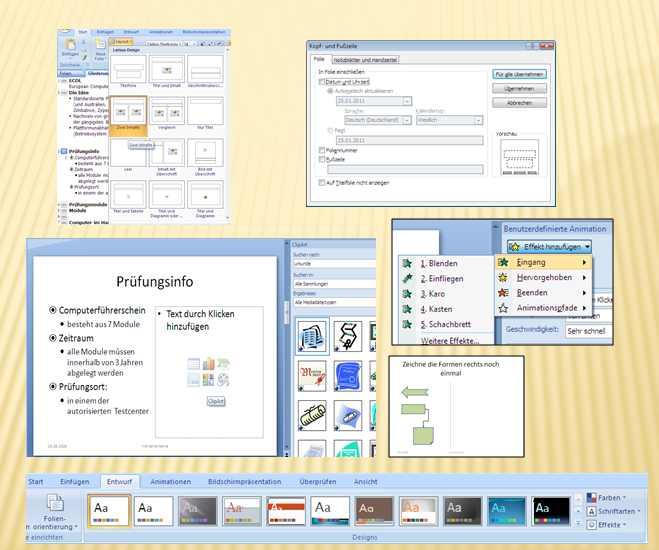Choose the '2. Einfliegen' effect
Image resolution: width=659 pixels, height=550 pixels.
click(445, 279)
